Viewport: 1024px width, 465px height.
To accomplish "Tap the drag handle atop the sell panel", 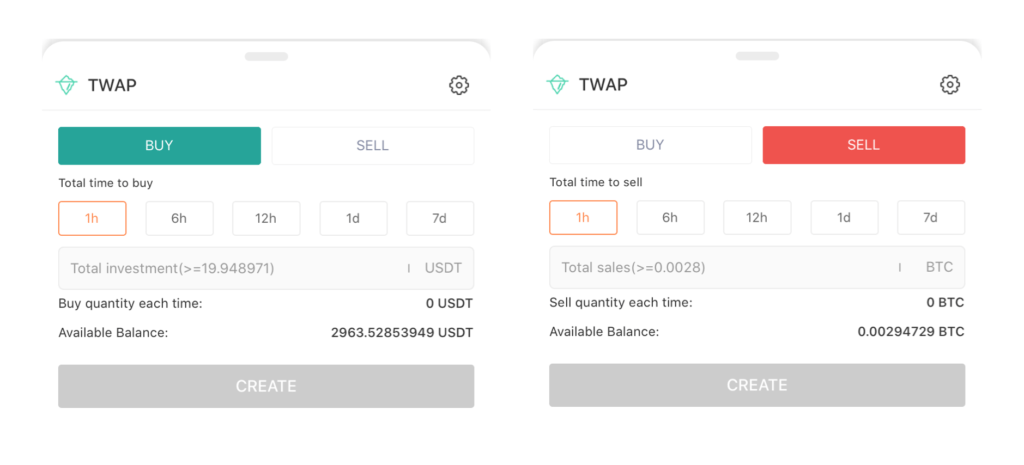I will tap(757, 56).
